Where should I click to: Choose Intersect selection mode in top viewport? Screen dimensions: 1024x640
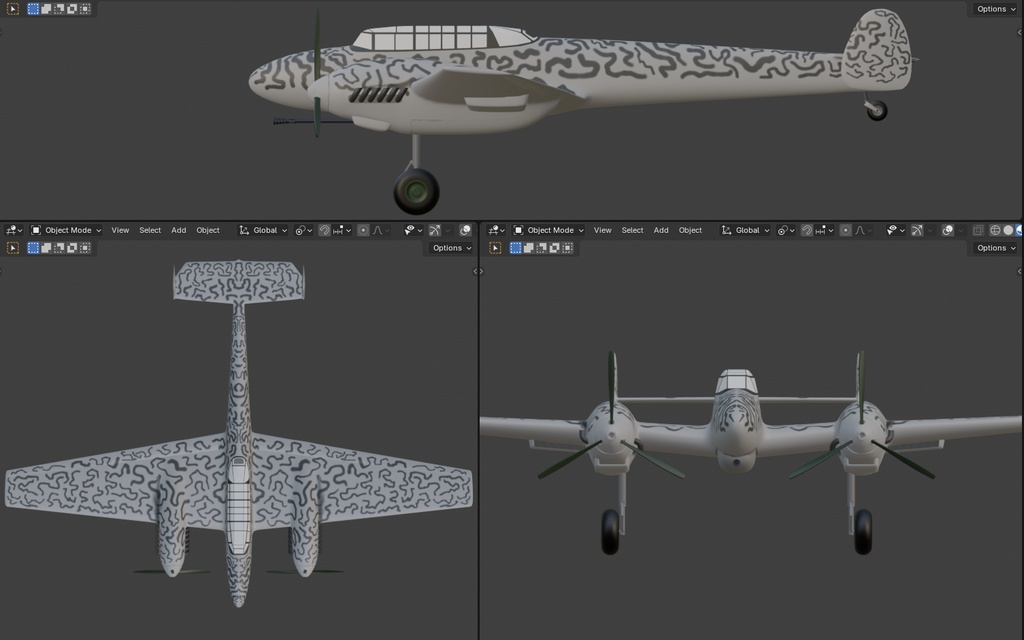tap(85, 9)
